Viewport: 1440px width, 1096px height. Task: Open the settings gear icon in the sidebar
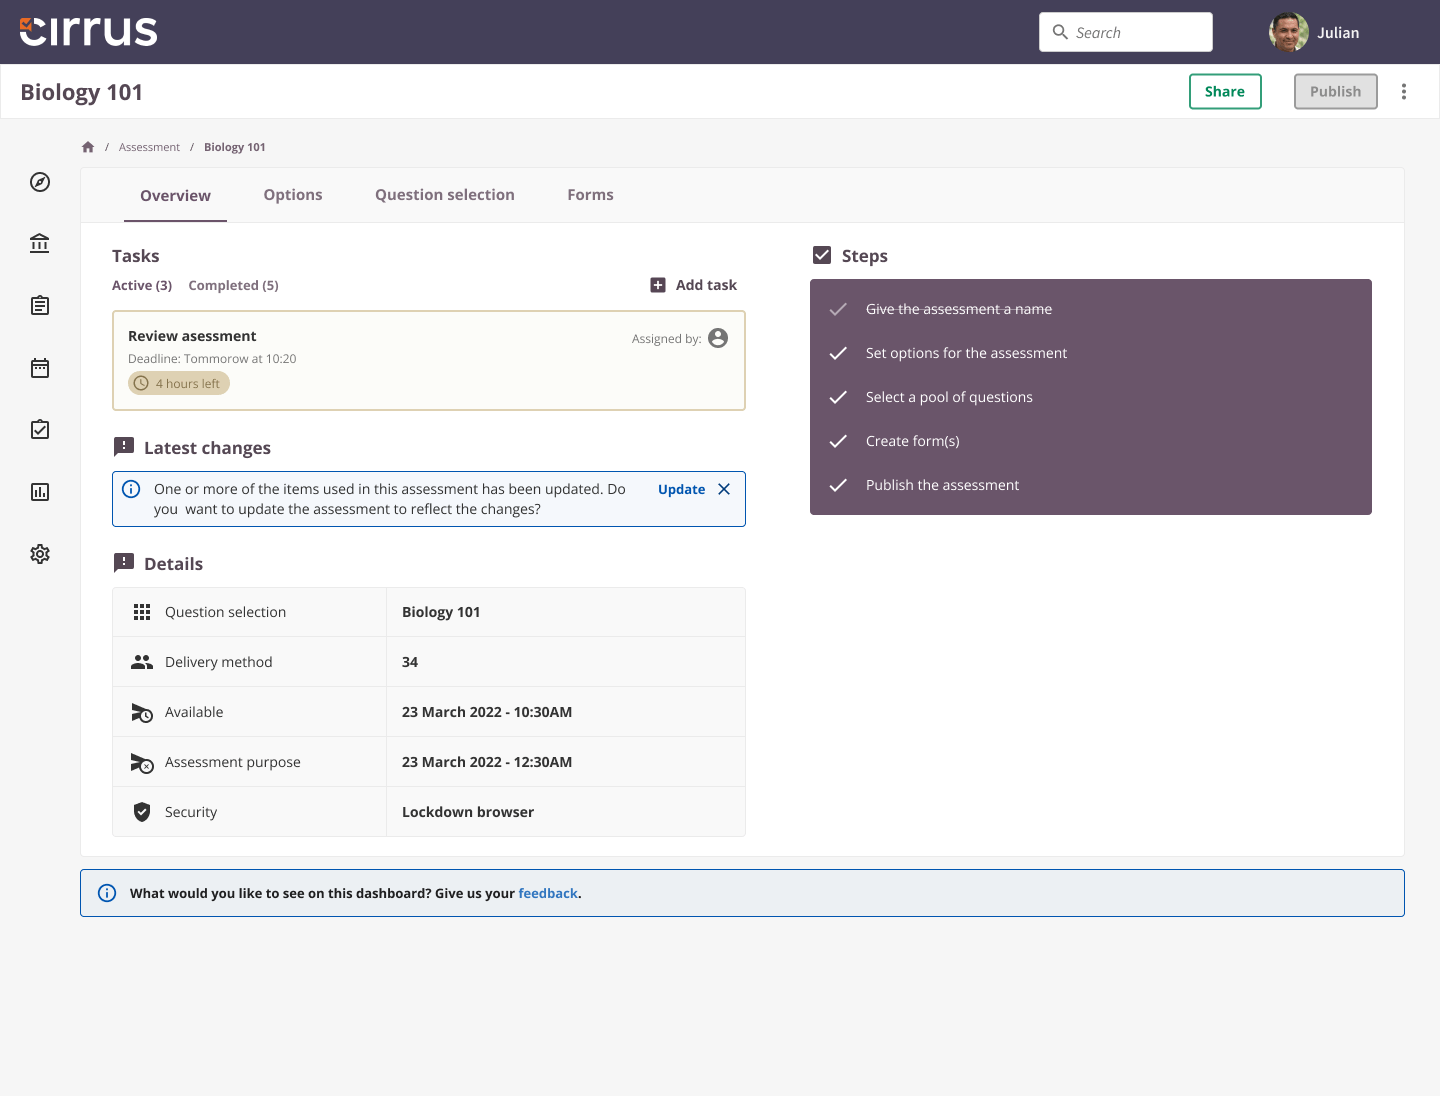(39, 553)
